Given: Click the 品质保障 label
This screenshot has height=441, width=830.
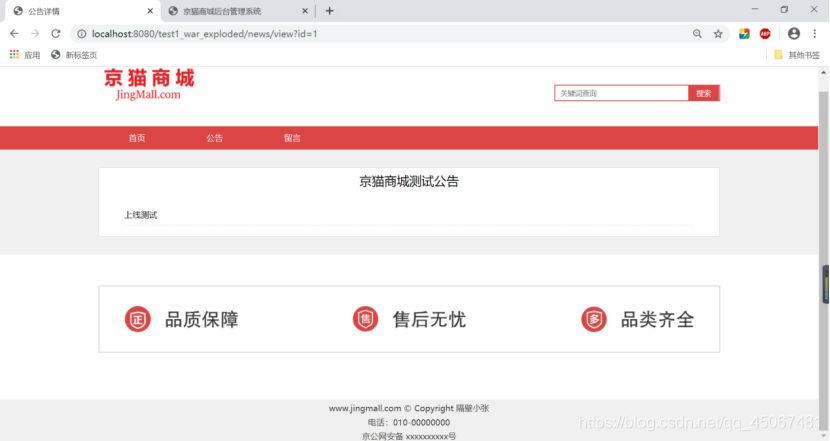Looking at the screenshot, I should tap(202, 320).
